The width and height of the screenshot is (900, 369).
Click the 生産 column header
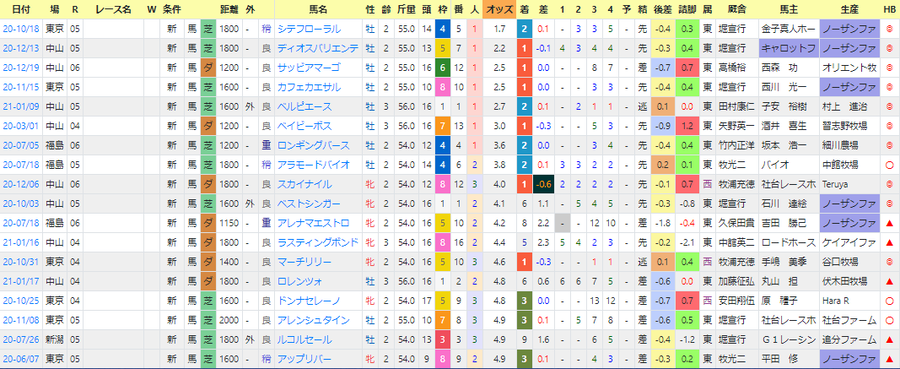[x=849, y=9]
